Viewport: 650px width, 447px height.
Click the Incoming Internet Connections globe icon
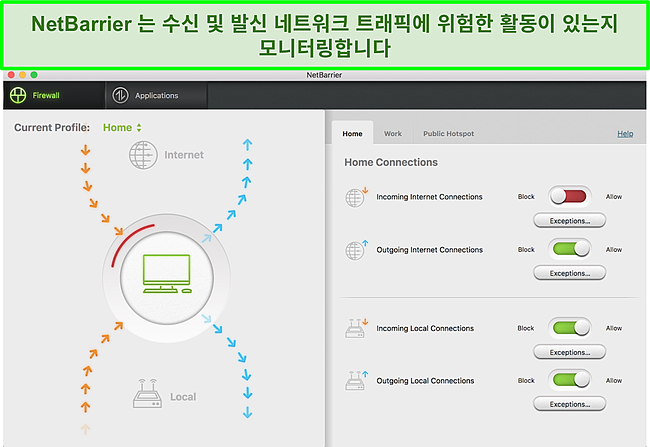tap(356, 197)
